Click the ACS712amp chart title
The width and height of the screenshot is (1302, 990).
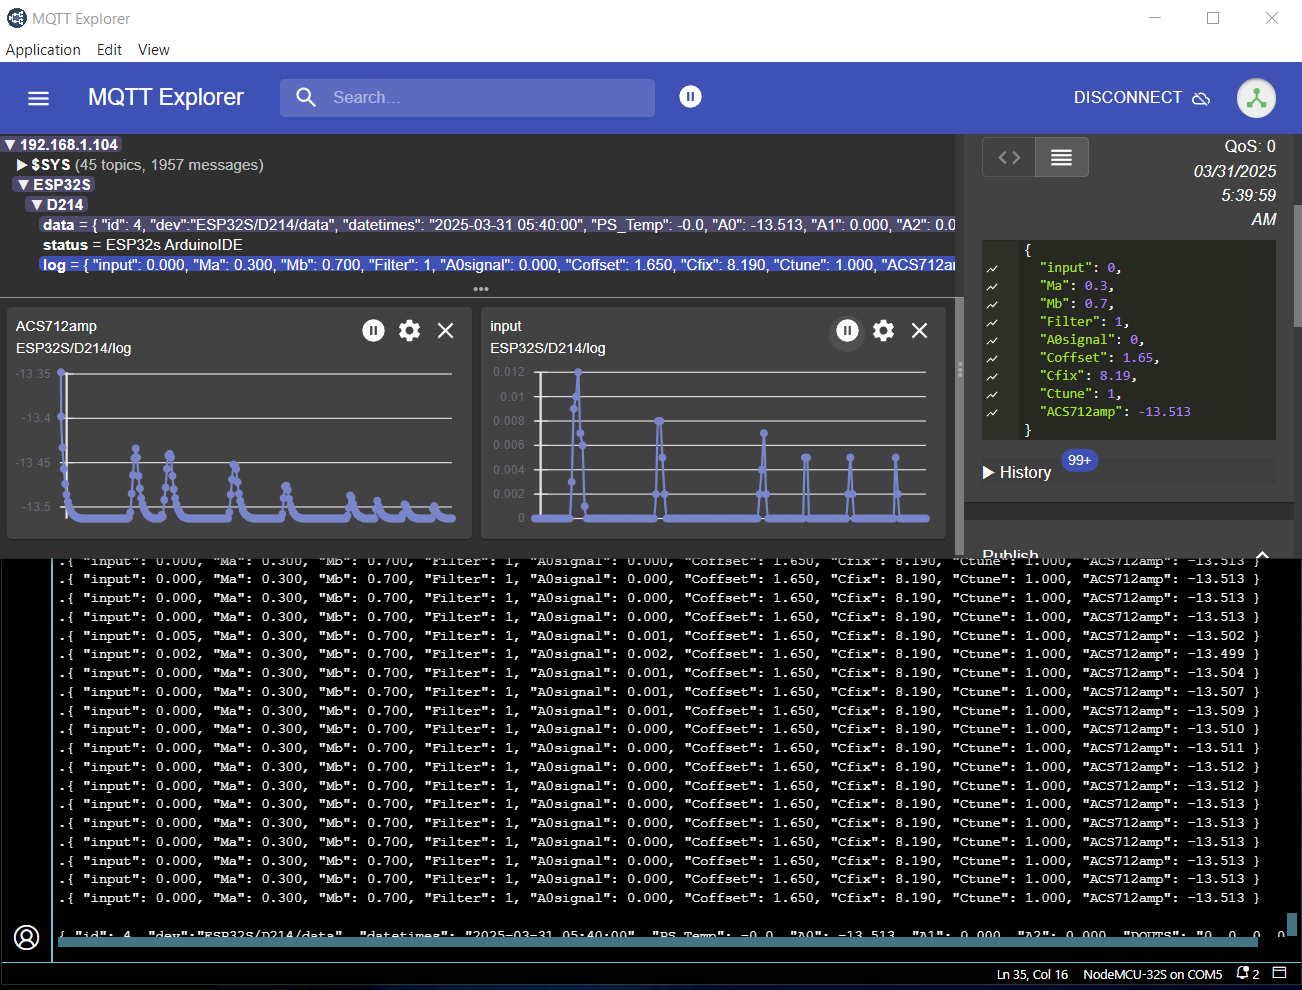point(56,326)
